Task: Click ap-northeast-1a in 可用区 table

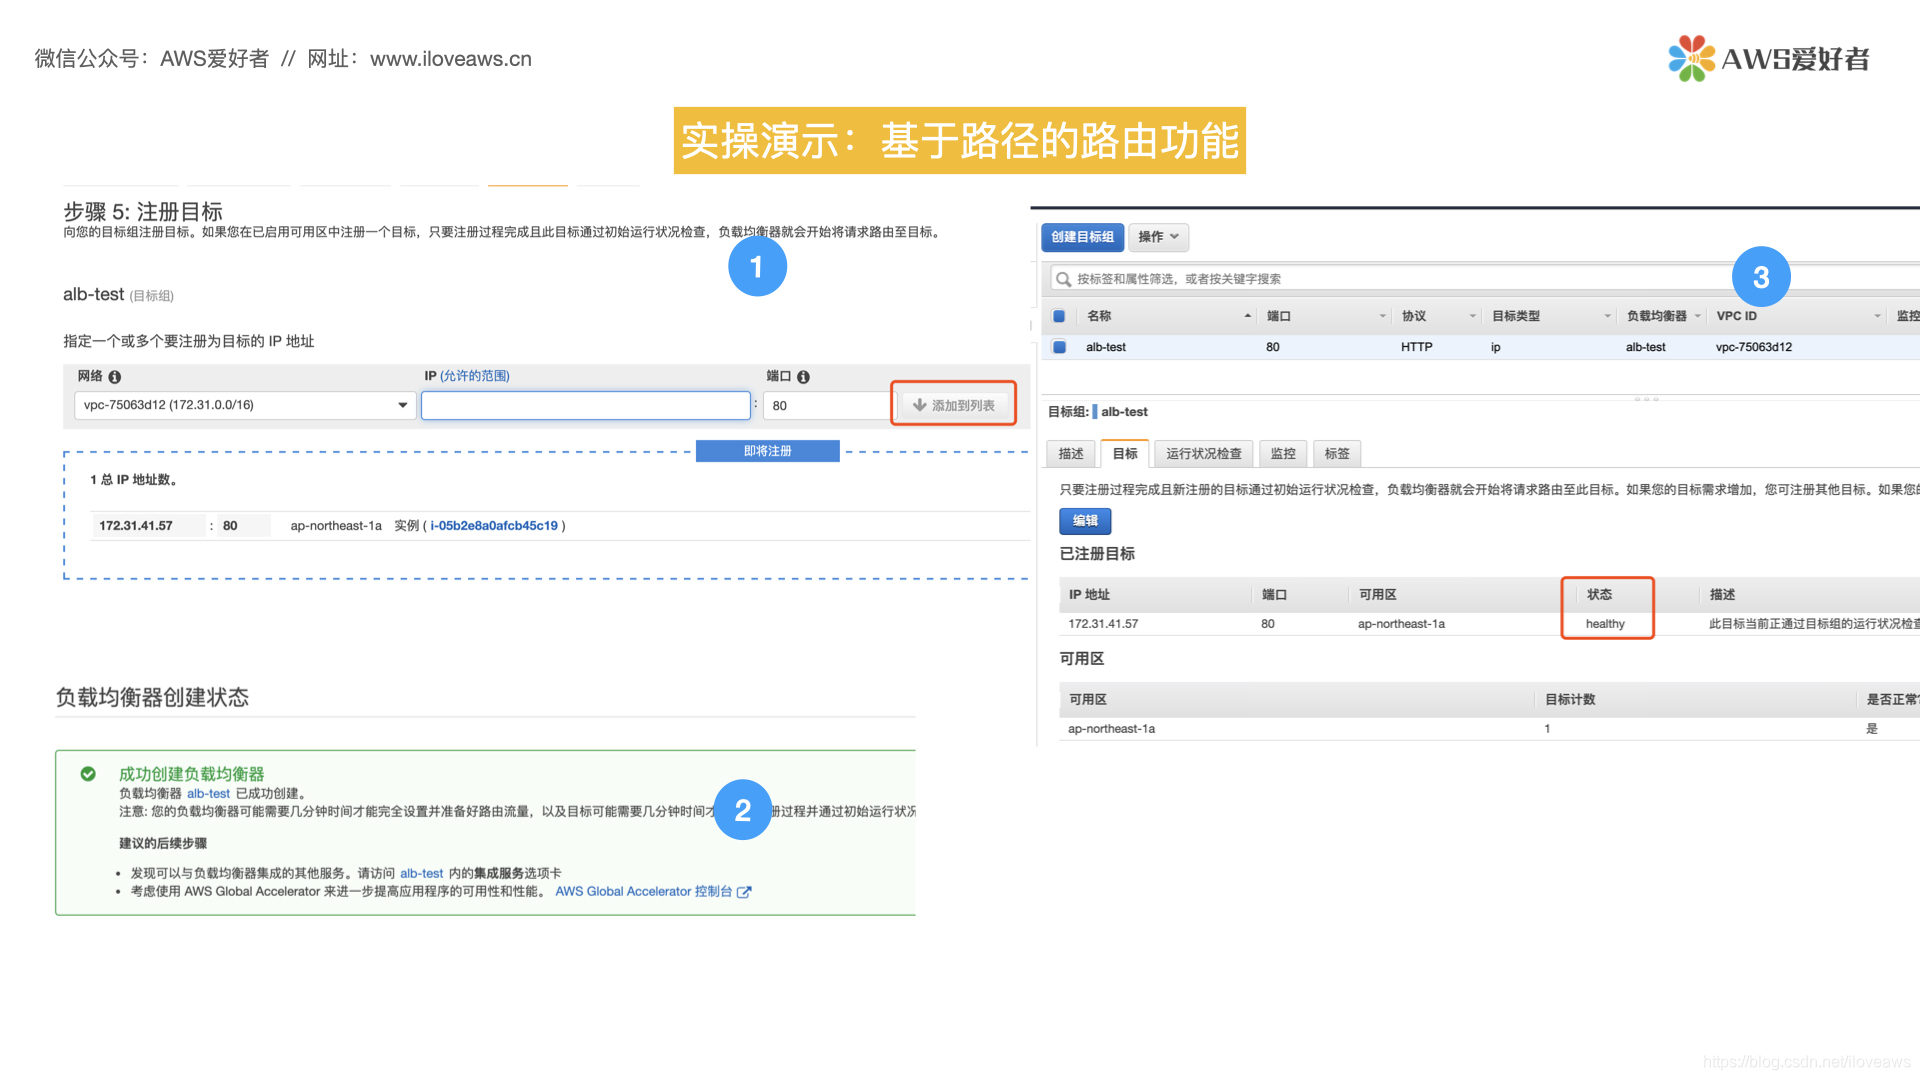Action: 1111,729
